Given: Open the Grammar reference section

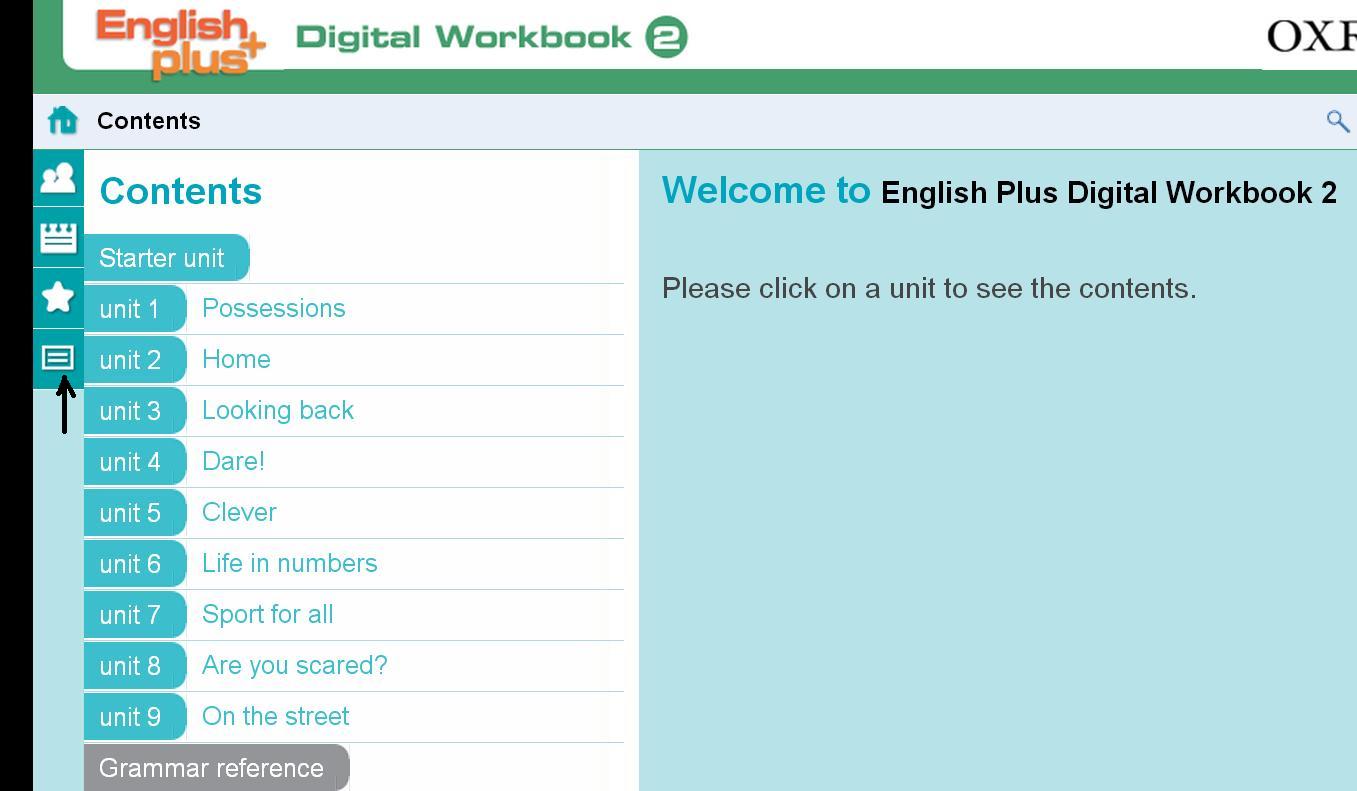Looking at the screenshot, I should (217, 768).
